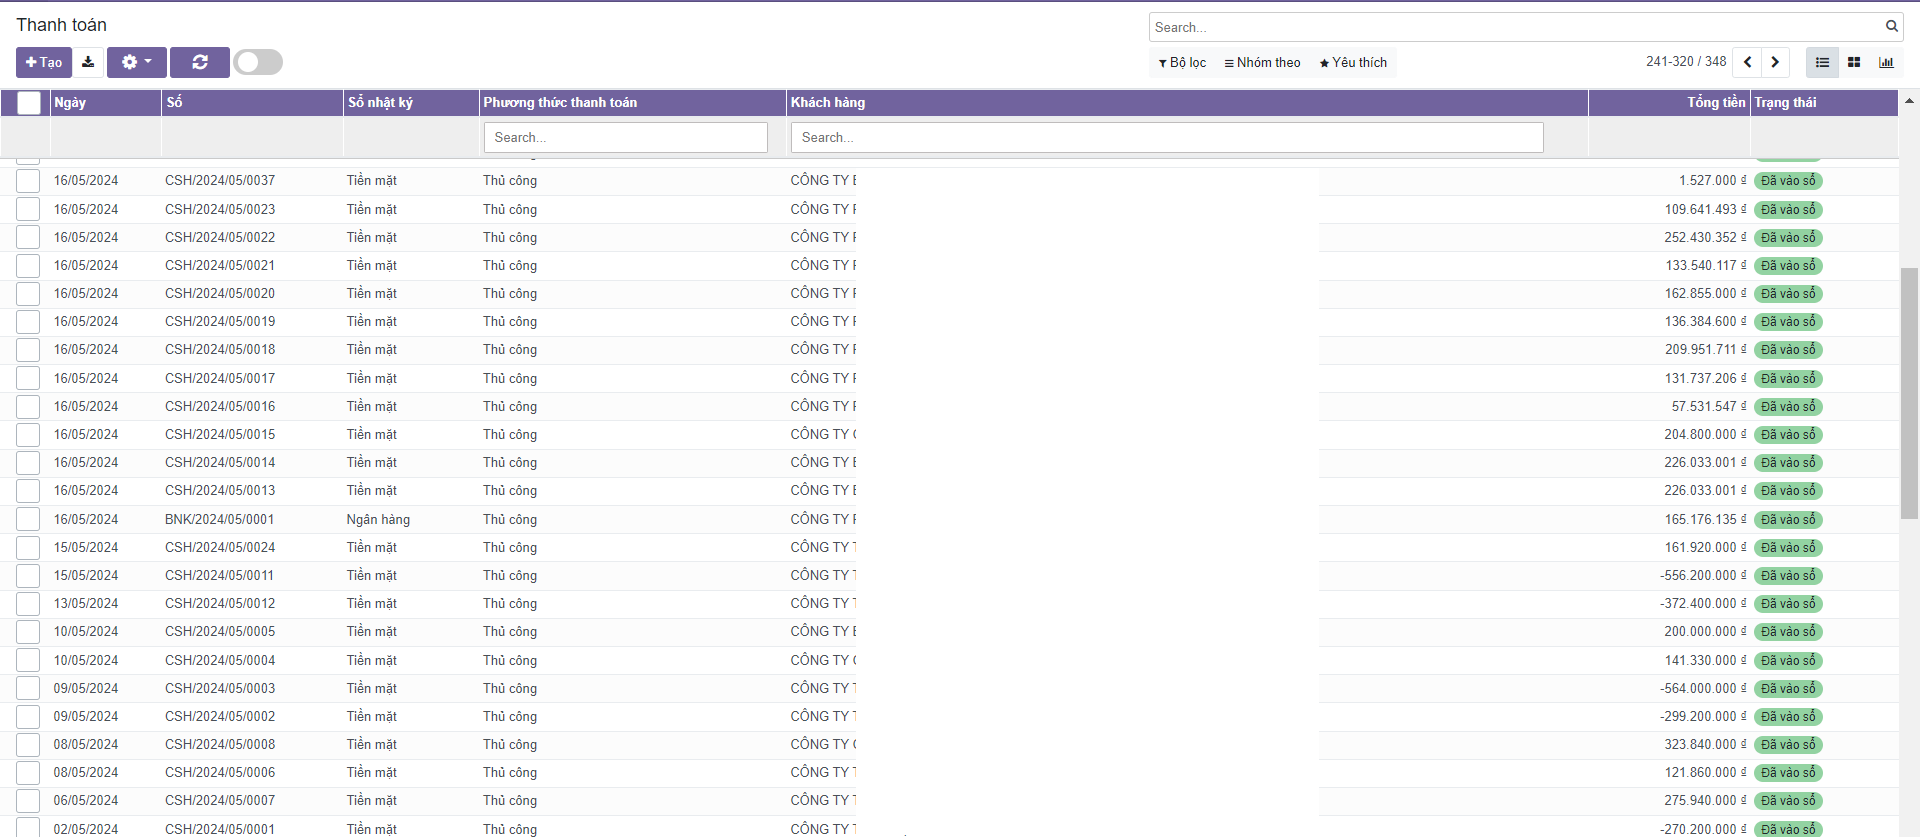Switch to kanban view
1920x837 pixels.
[x=1854, y=62]
